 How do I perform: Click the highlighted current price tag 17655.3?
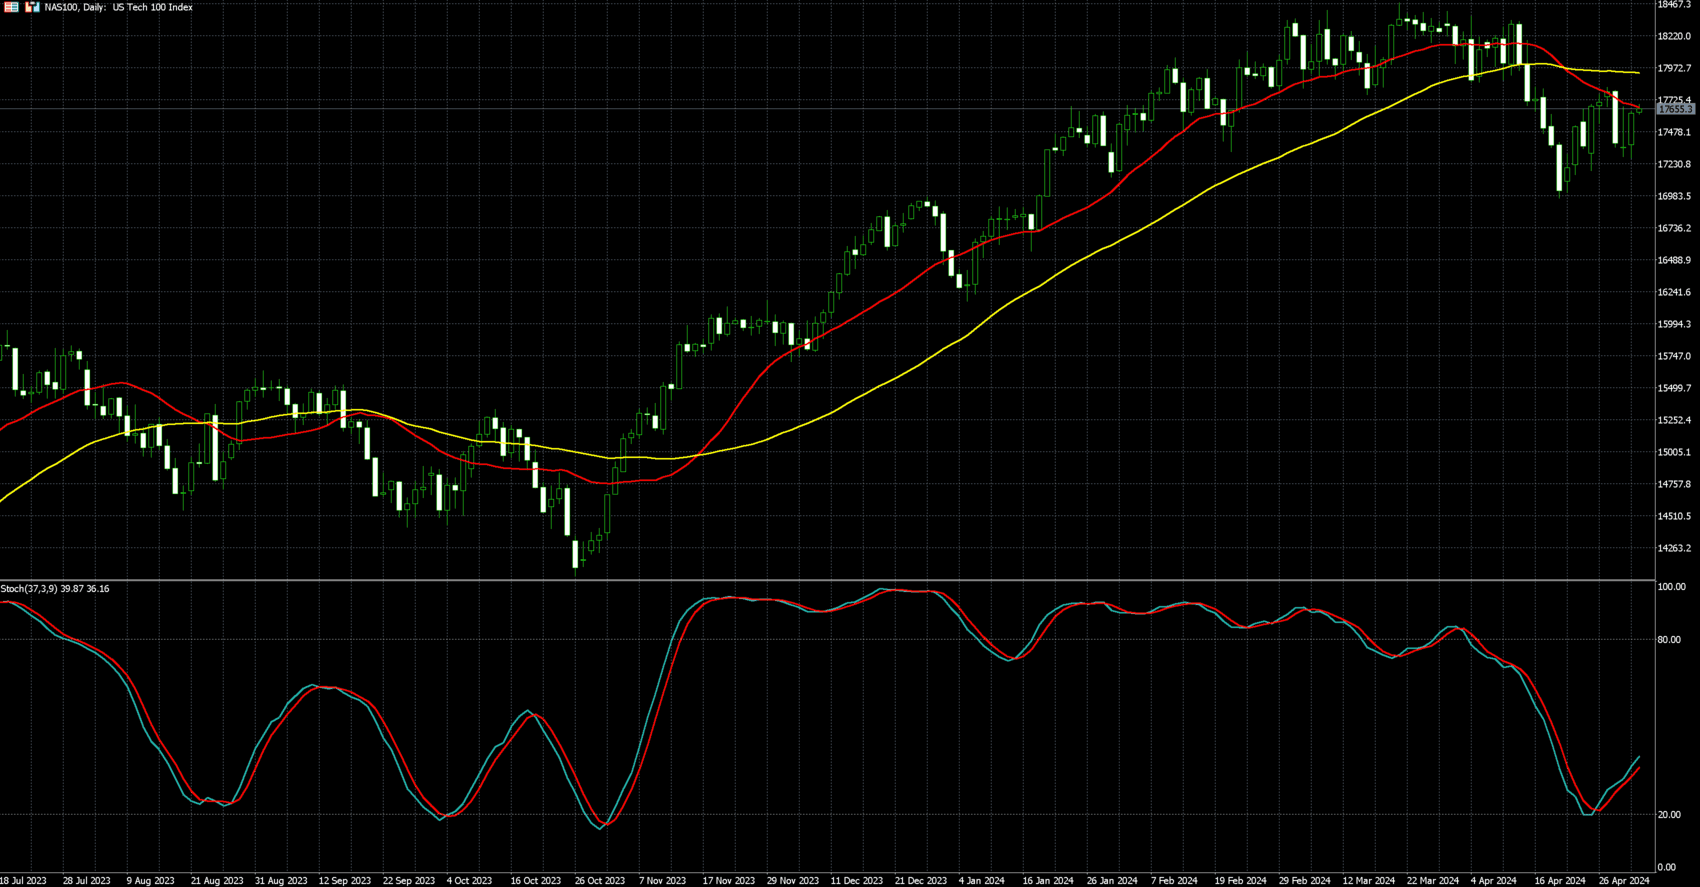(1675, 110)
